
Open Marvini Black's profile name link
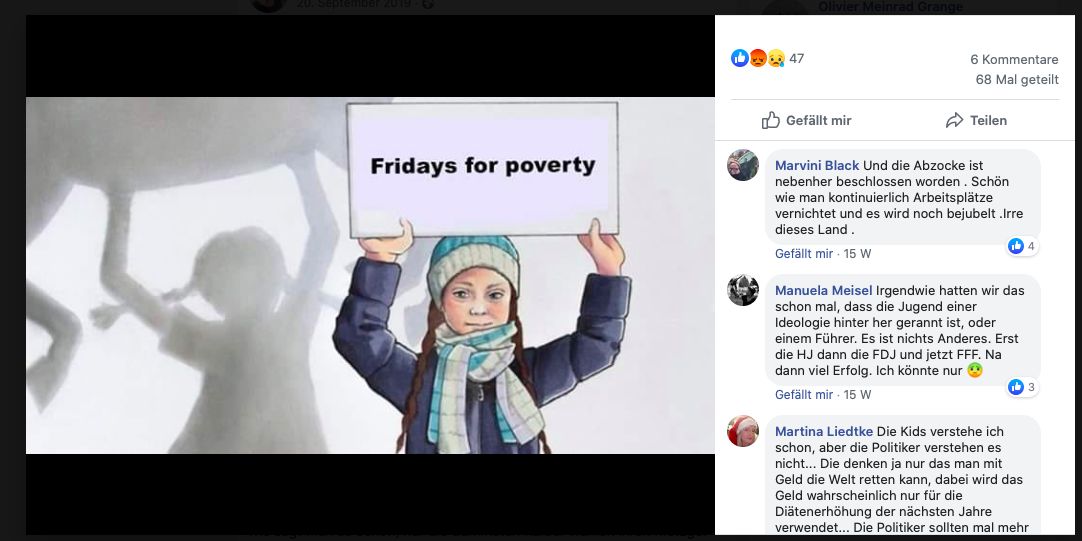817,166
